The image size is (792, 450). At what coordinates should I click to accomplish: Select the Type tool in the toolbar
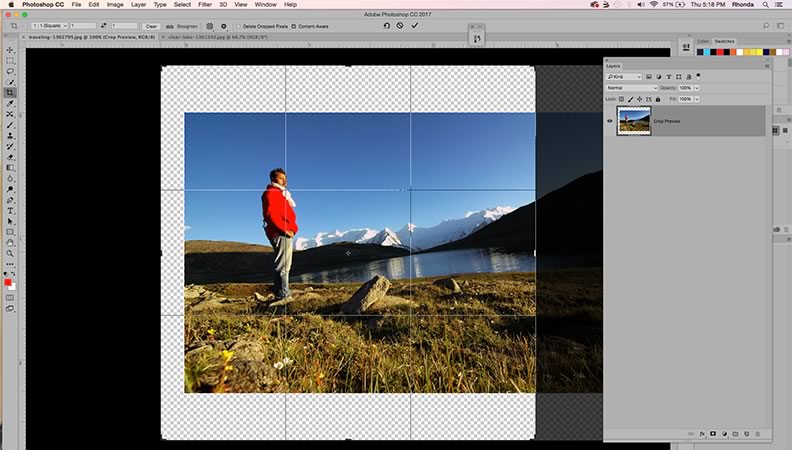(10, 211)
